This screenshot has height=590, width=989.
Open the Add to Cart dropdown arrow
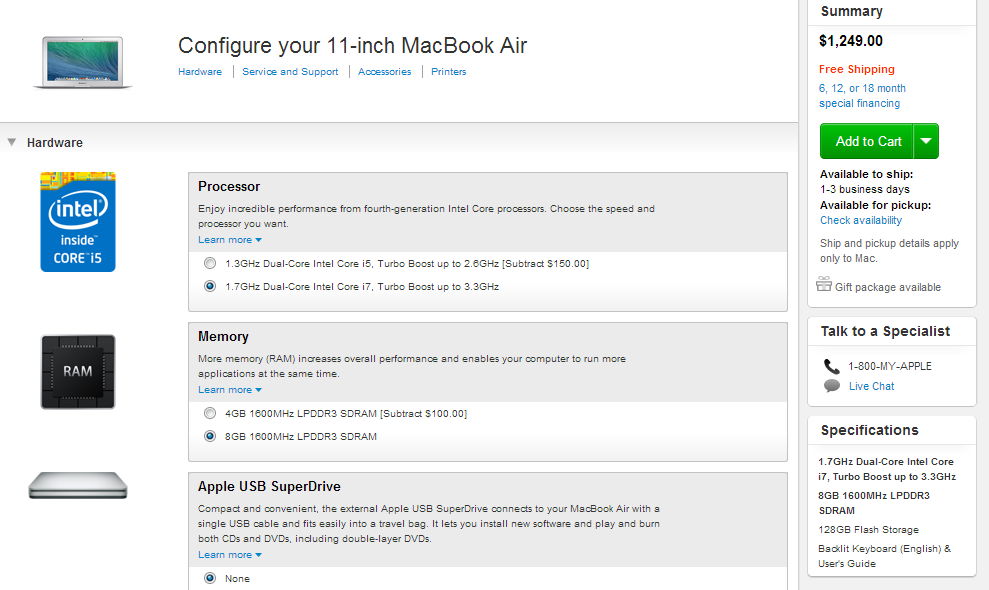pos(926,141)
